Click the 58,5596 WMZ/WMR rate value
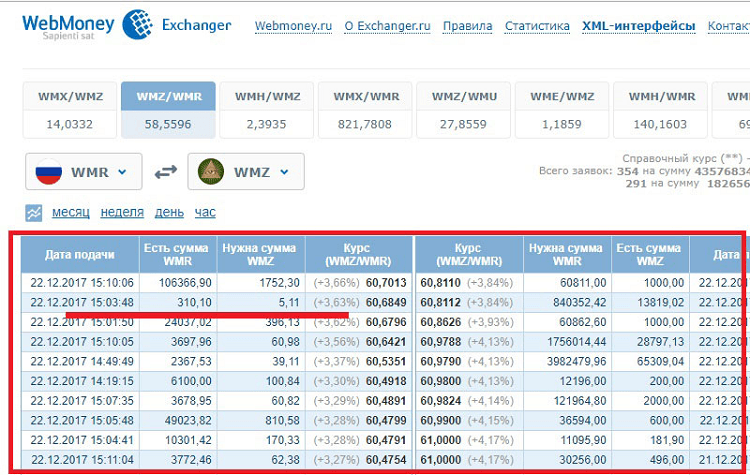The height and width of the screenshot is (475, 750). tap(168, 124)
